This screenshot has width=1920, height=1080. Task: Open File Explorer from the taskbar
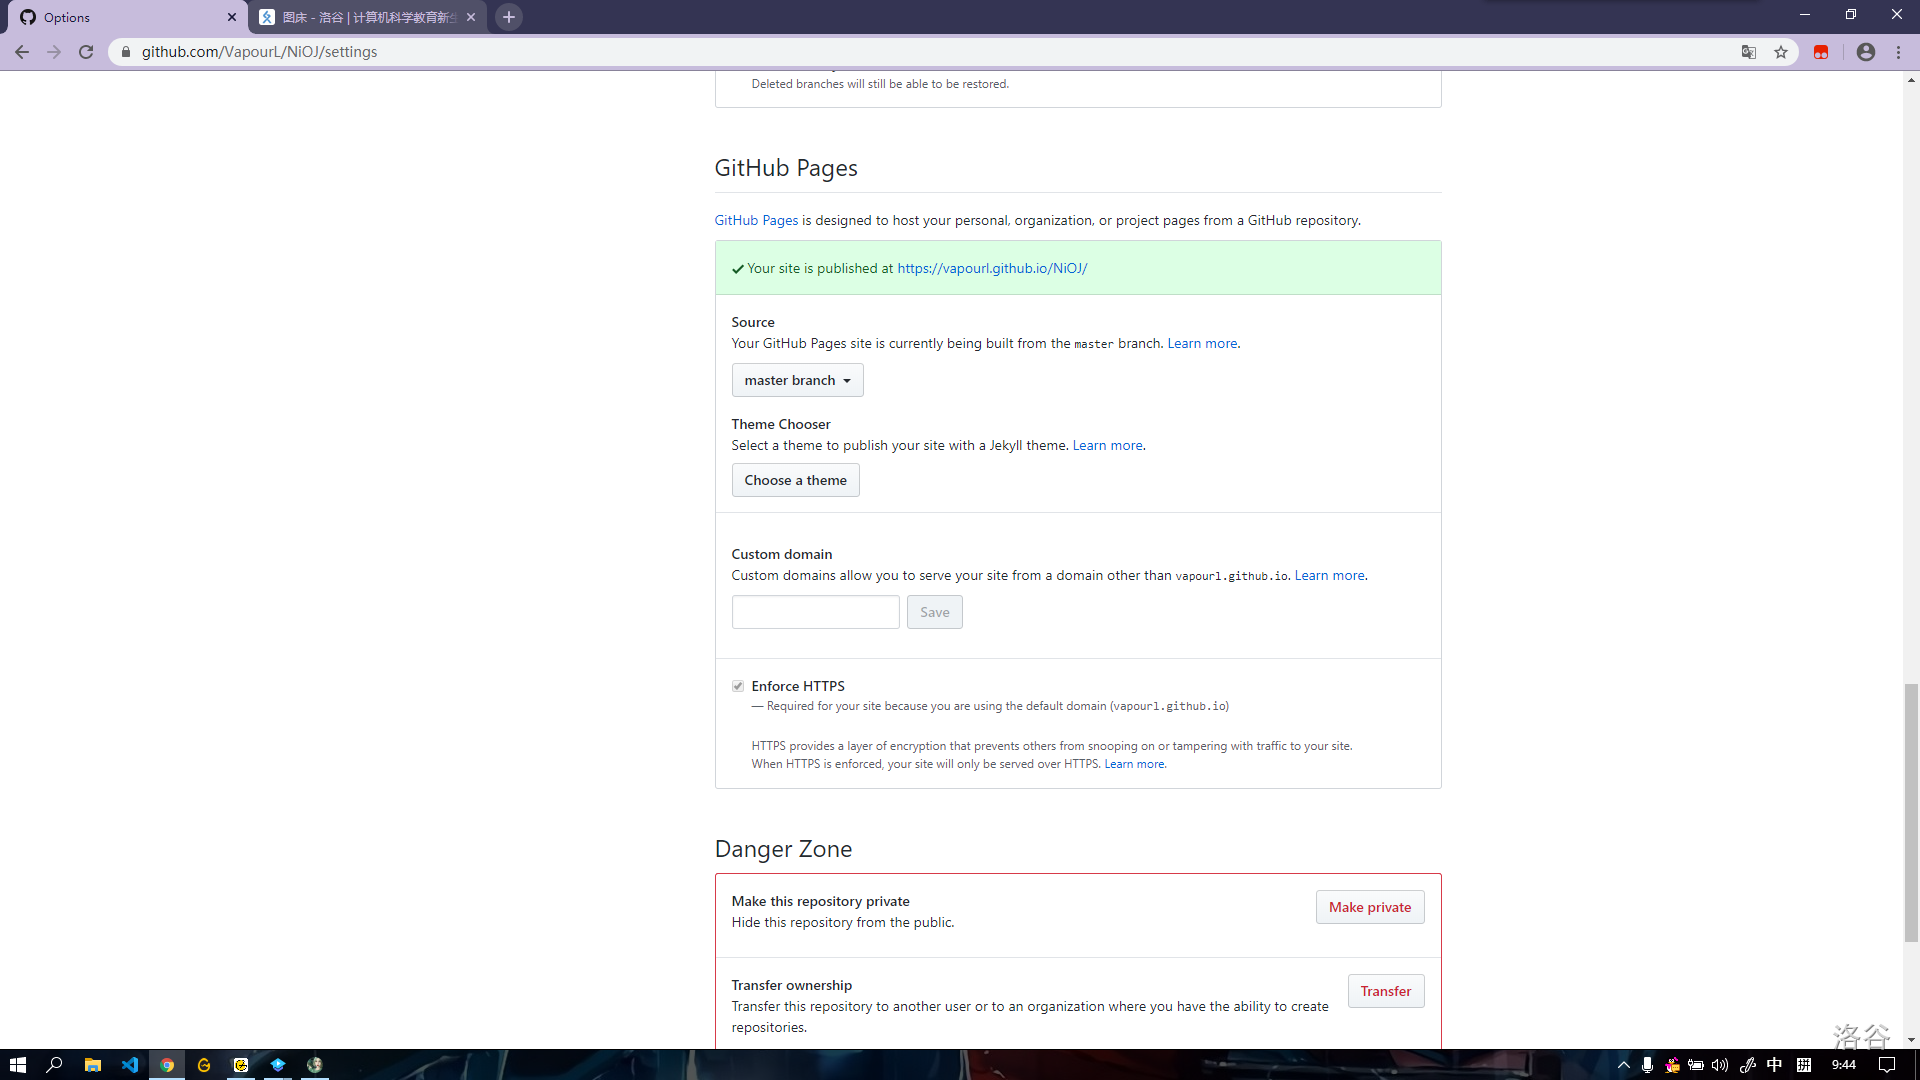tap(93, 1065)
